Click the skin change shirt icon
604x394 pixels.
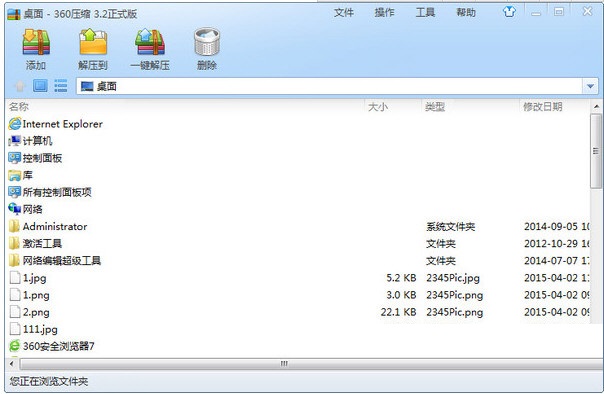[509, 12]
